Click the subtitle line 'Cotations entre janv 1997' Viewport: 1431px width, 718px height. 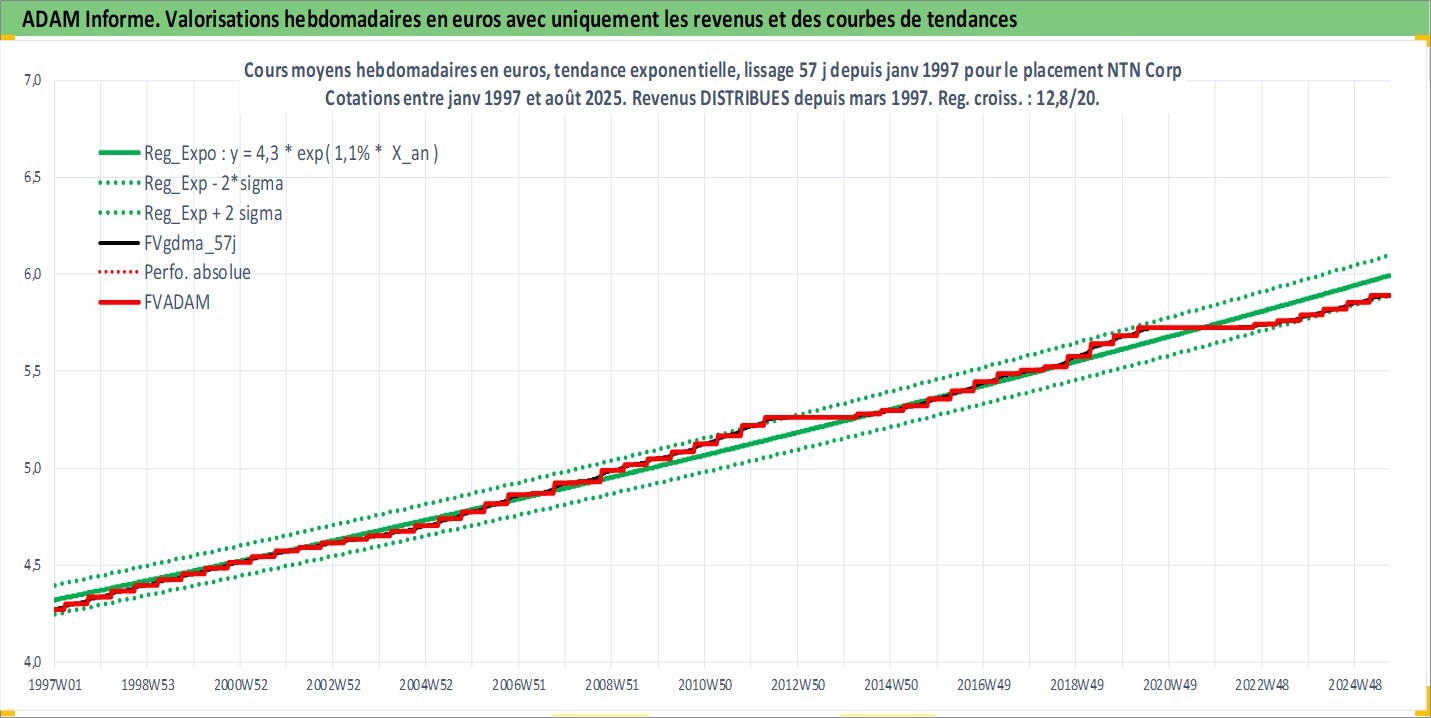(x=713, y=99)
